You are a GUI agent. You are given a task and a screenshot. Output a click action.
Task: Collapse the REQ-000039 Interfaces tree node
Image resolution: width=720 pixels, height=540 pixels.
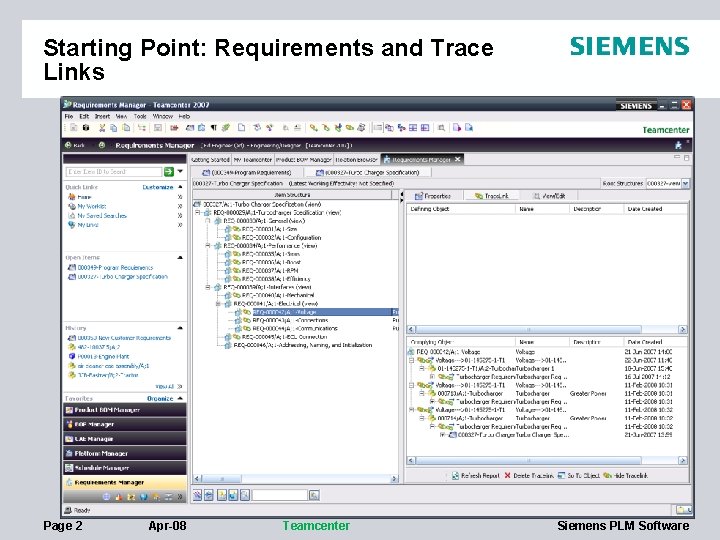click(208, 287)
